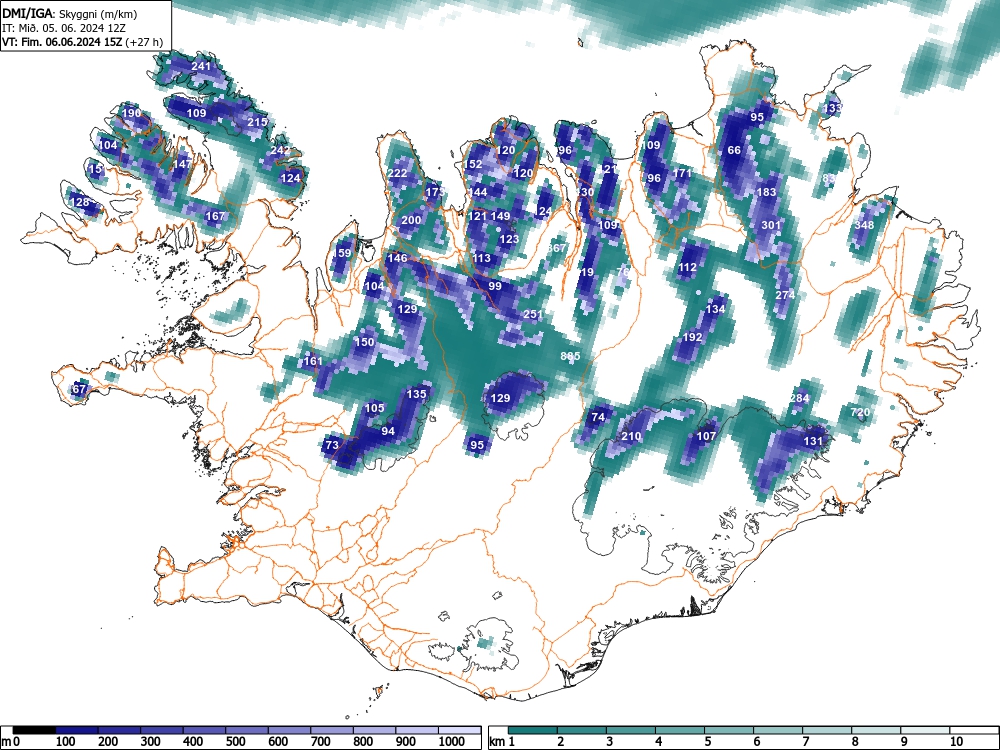Click the header title 'DMI/IGA: Skyggni (m/km)'
The height and width of the screenshot is (750, 1000).
tap(70, 13)
